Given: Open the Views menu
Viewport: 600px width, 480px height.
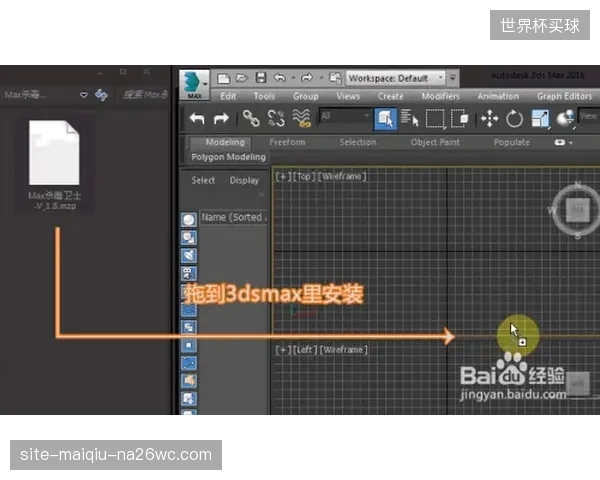Looking at the screenshot, I should (x=348, y=96).
